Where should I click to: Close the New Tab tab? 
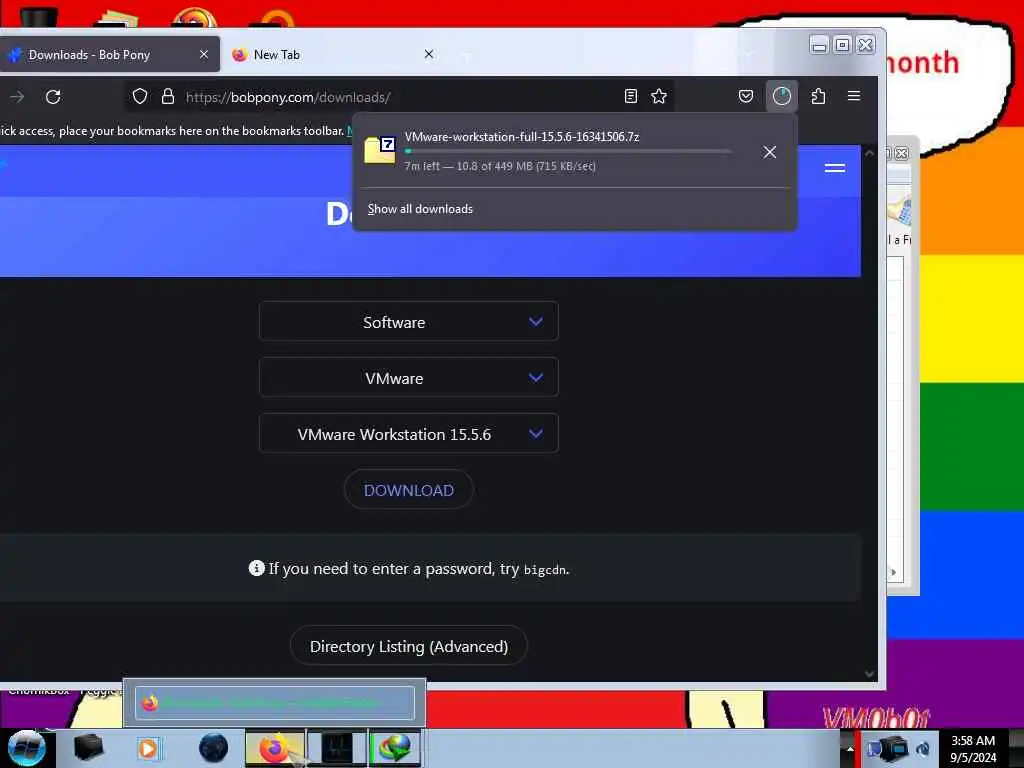click(428, 54)
